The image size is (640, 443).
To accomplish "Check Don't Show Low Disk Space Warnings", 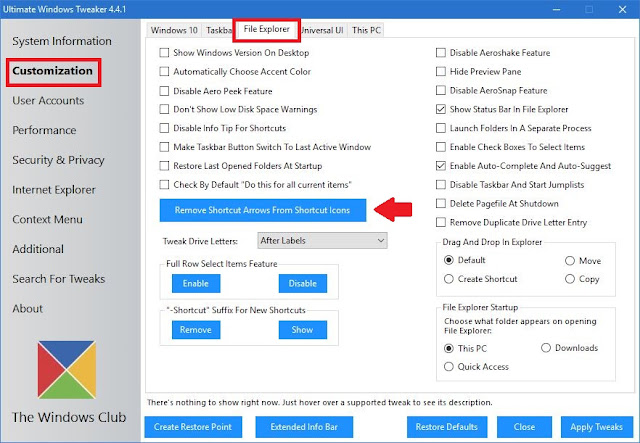I will coord(164,109).
